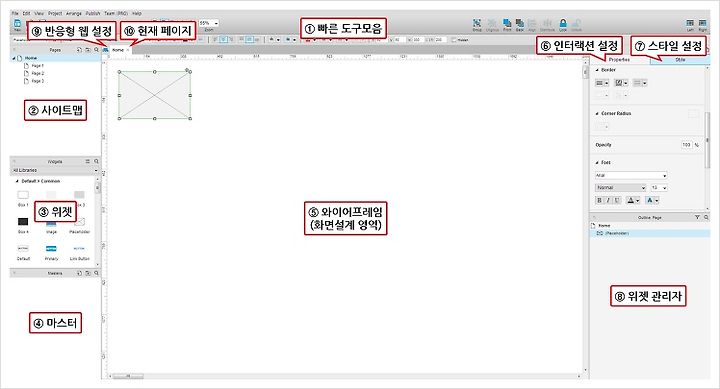720x389 pixels.
Task: Toggle Underline in Font section
Action: click(617, 200)
